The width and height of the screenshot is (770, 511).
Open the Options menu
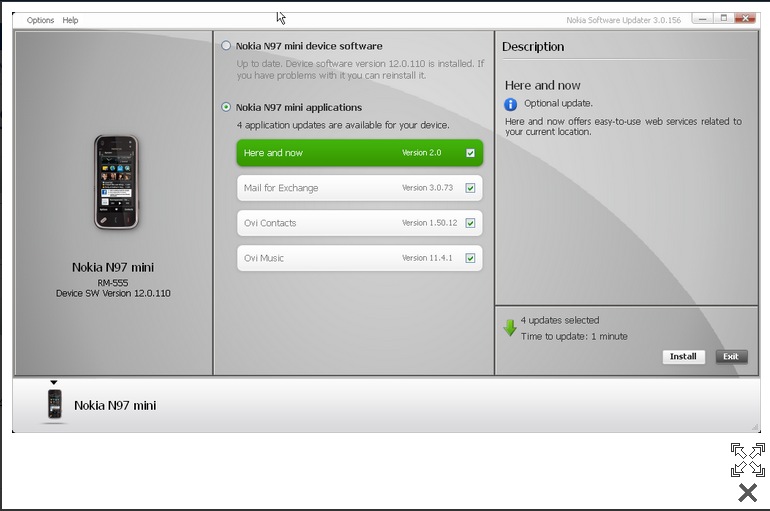(40, 20)
